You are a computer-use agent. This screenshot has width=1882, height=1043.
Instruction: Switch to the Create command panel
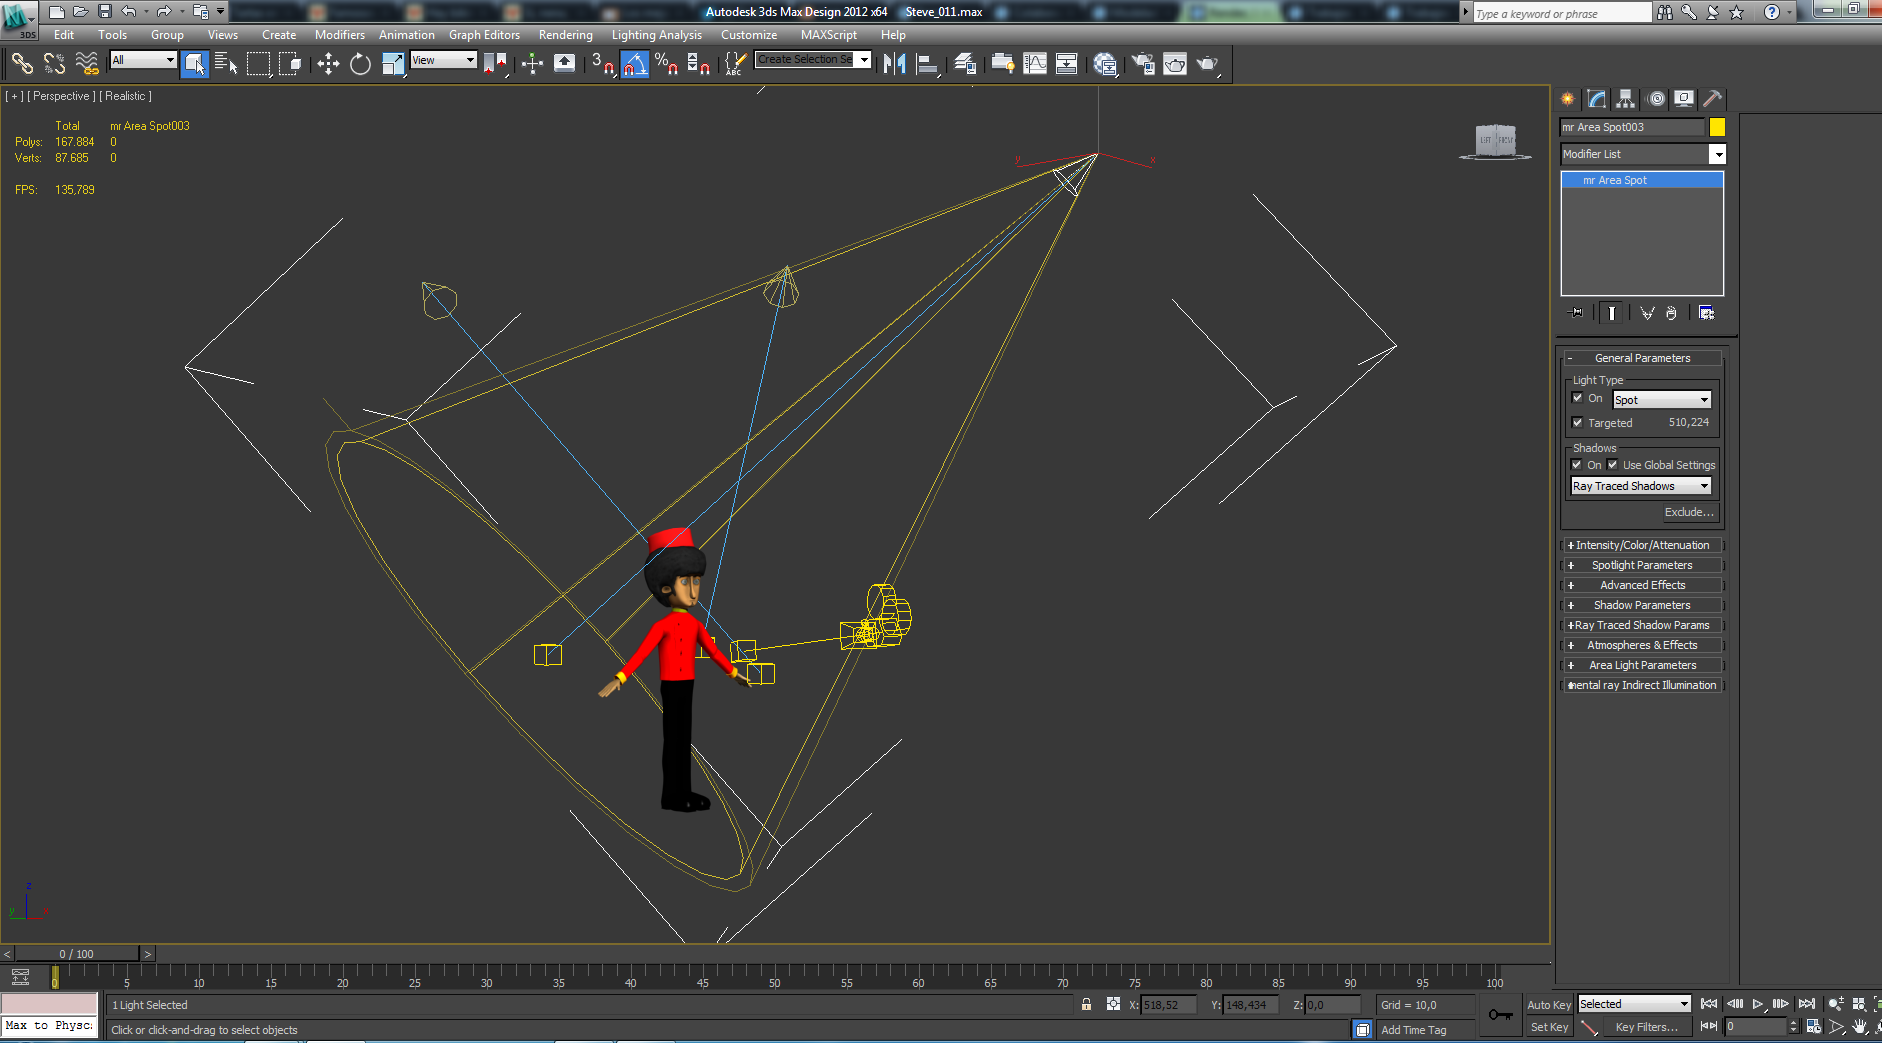tap(1568, 99)
